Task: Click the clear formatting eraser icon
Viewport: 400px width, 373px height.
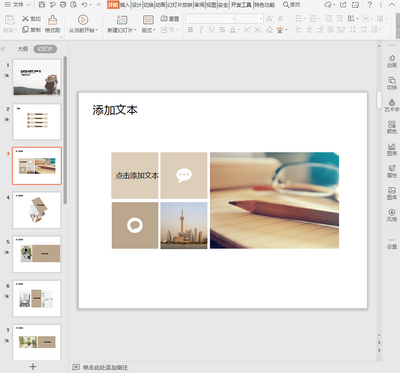Action: click(269, 30)
